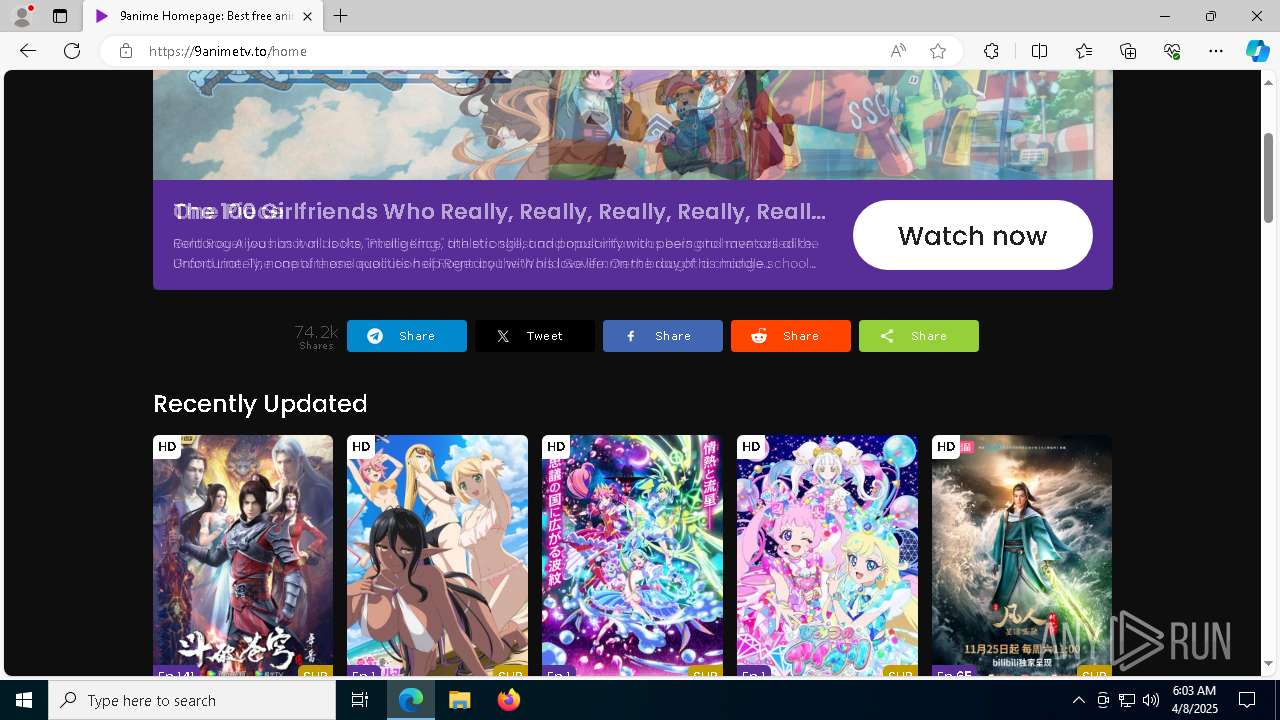Viewport: 1280px width, 720px height.
Task: Open File Explorer from taskbar
Action: [x=460, y=700]
